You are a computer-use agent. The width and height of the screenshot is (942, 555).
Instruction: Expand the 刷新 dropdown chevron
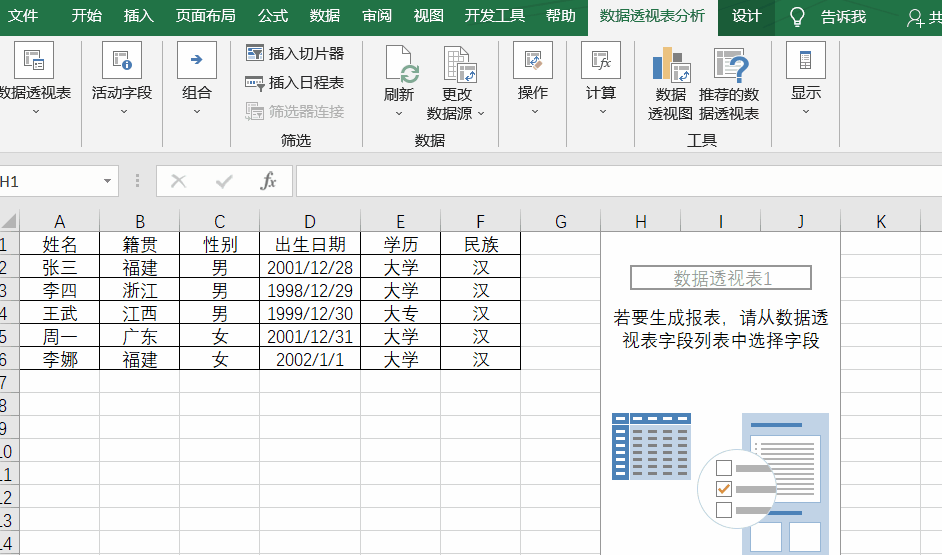tap(399, 114)
